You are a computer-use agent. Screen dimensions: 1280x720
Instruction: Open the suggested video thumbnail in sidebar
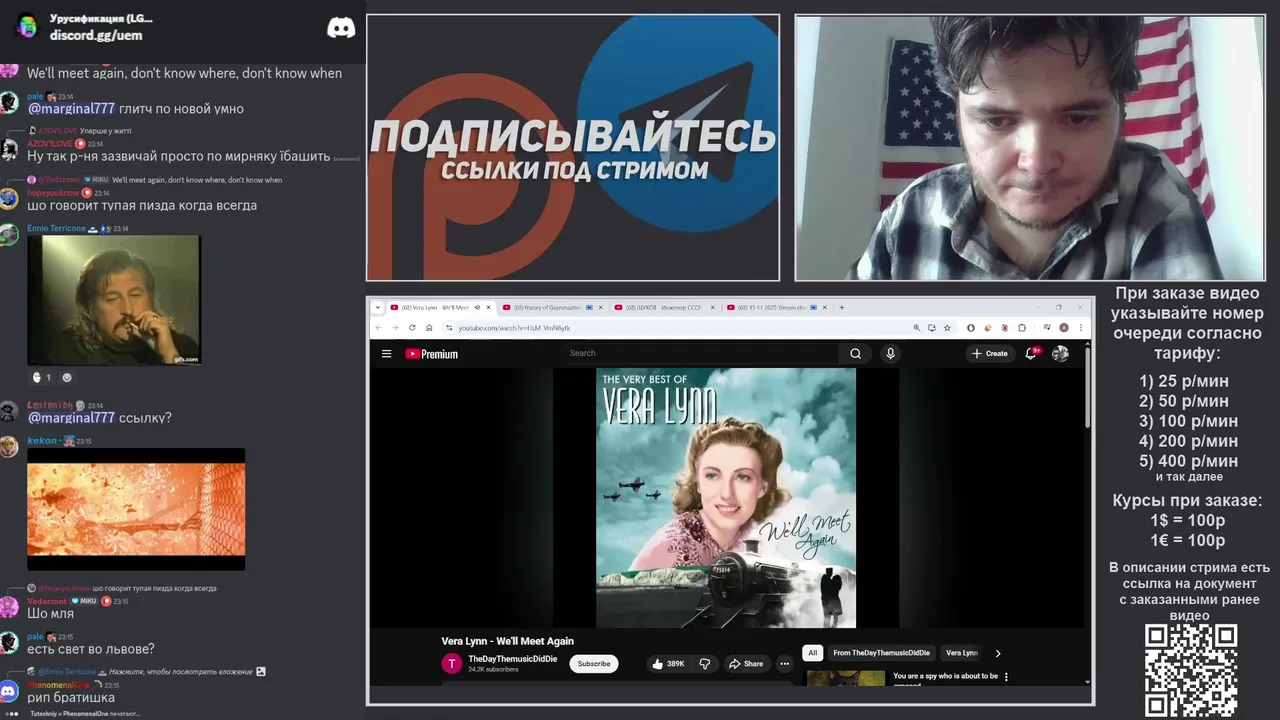[x=846, y=678]
